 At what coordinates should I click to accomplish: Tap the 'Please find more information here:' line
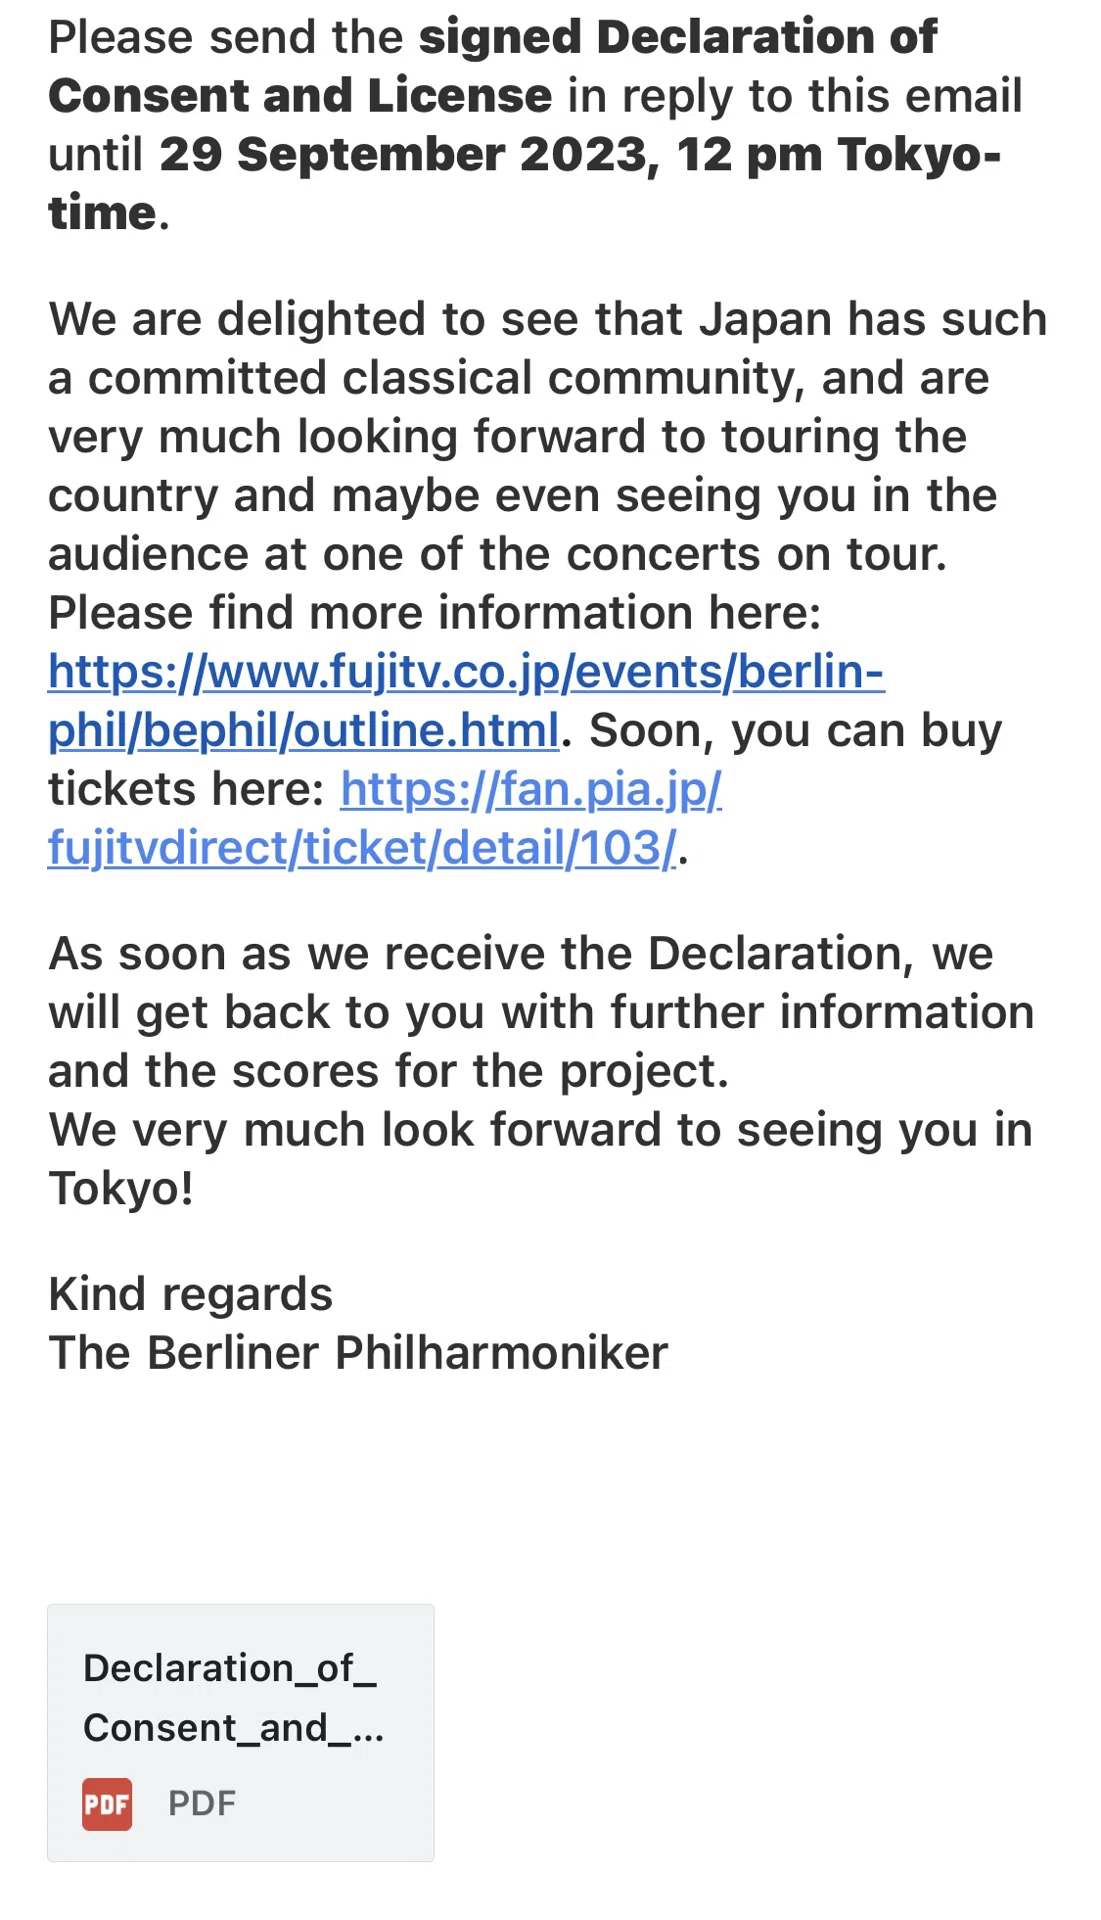coord(434,613)
